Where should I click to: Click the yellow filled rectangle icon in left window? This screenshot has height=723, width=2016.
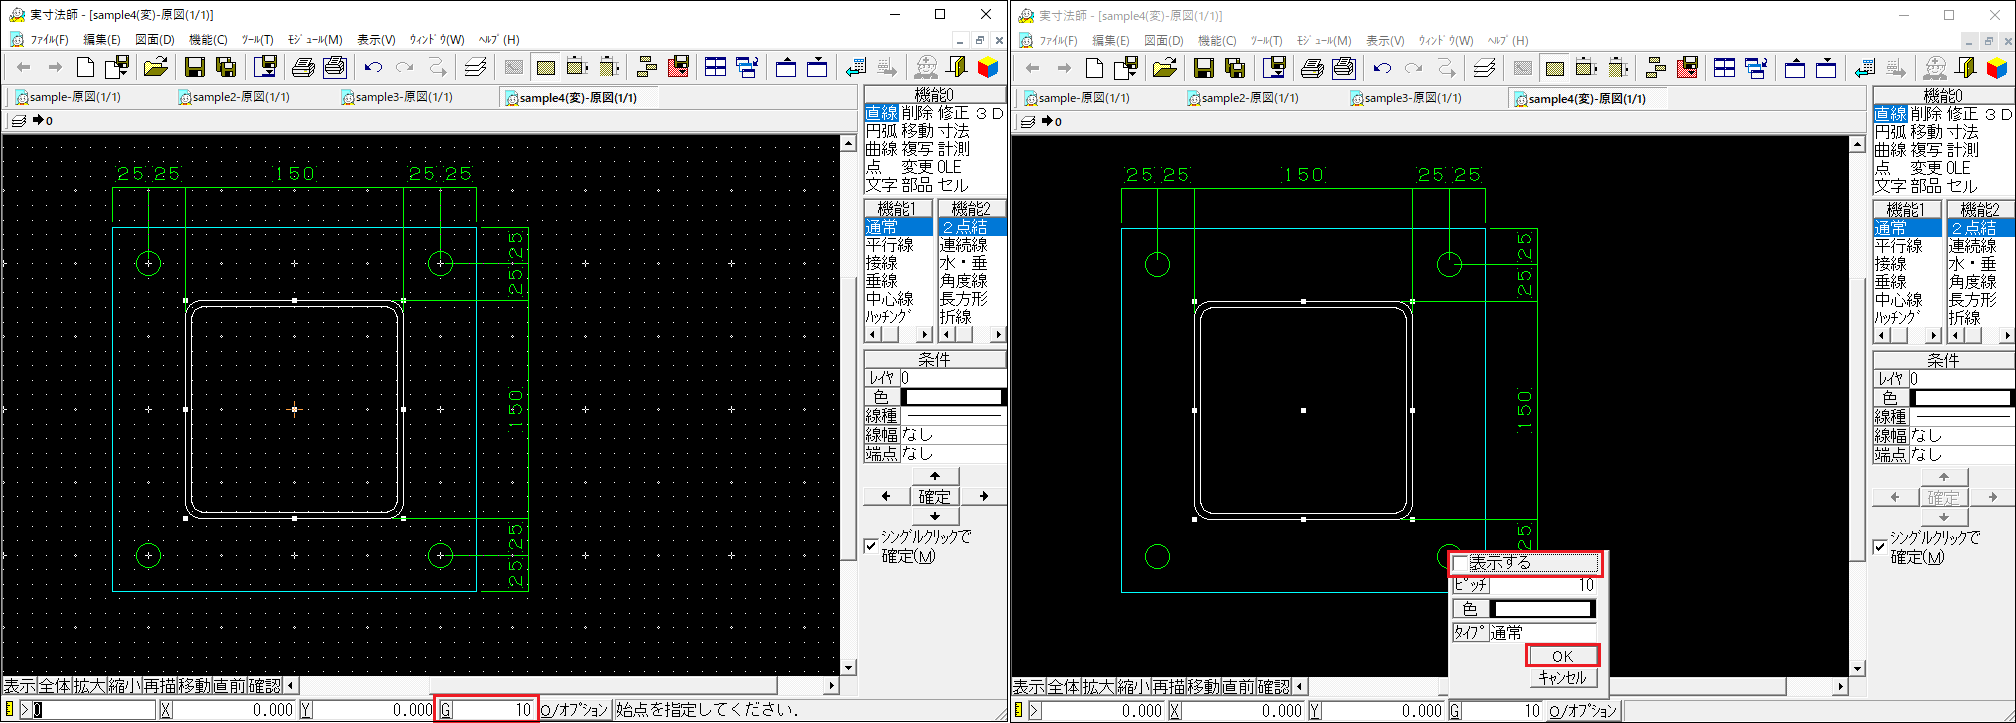545,67
